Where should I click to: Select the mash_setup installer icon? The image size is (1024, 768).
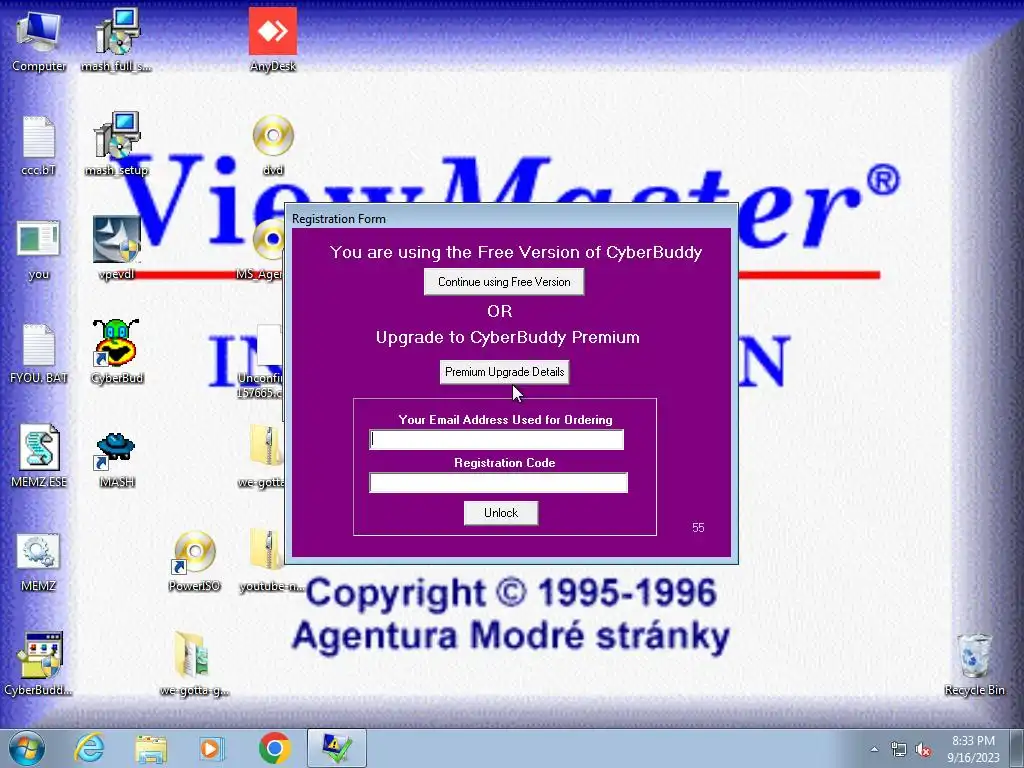[x=116, y=144]
